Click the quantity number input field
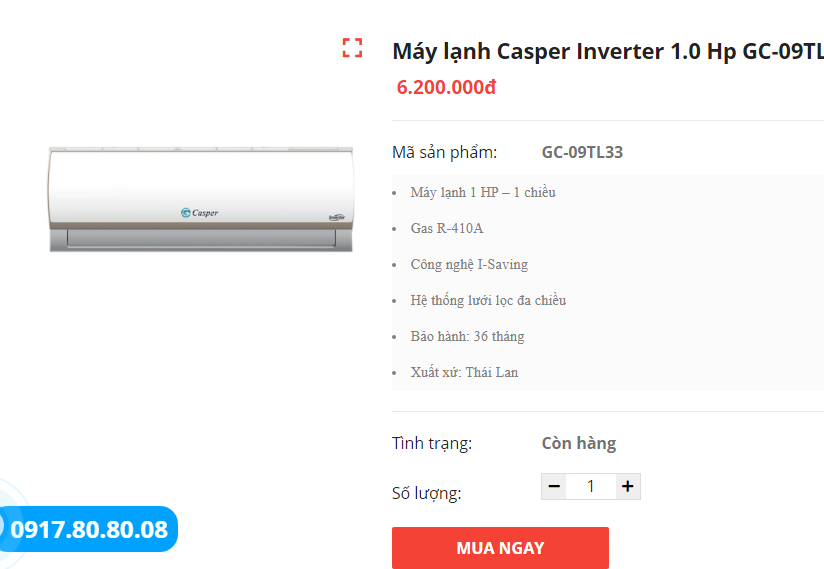This screenshot has width=824, height=569. pos(590,487)
